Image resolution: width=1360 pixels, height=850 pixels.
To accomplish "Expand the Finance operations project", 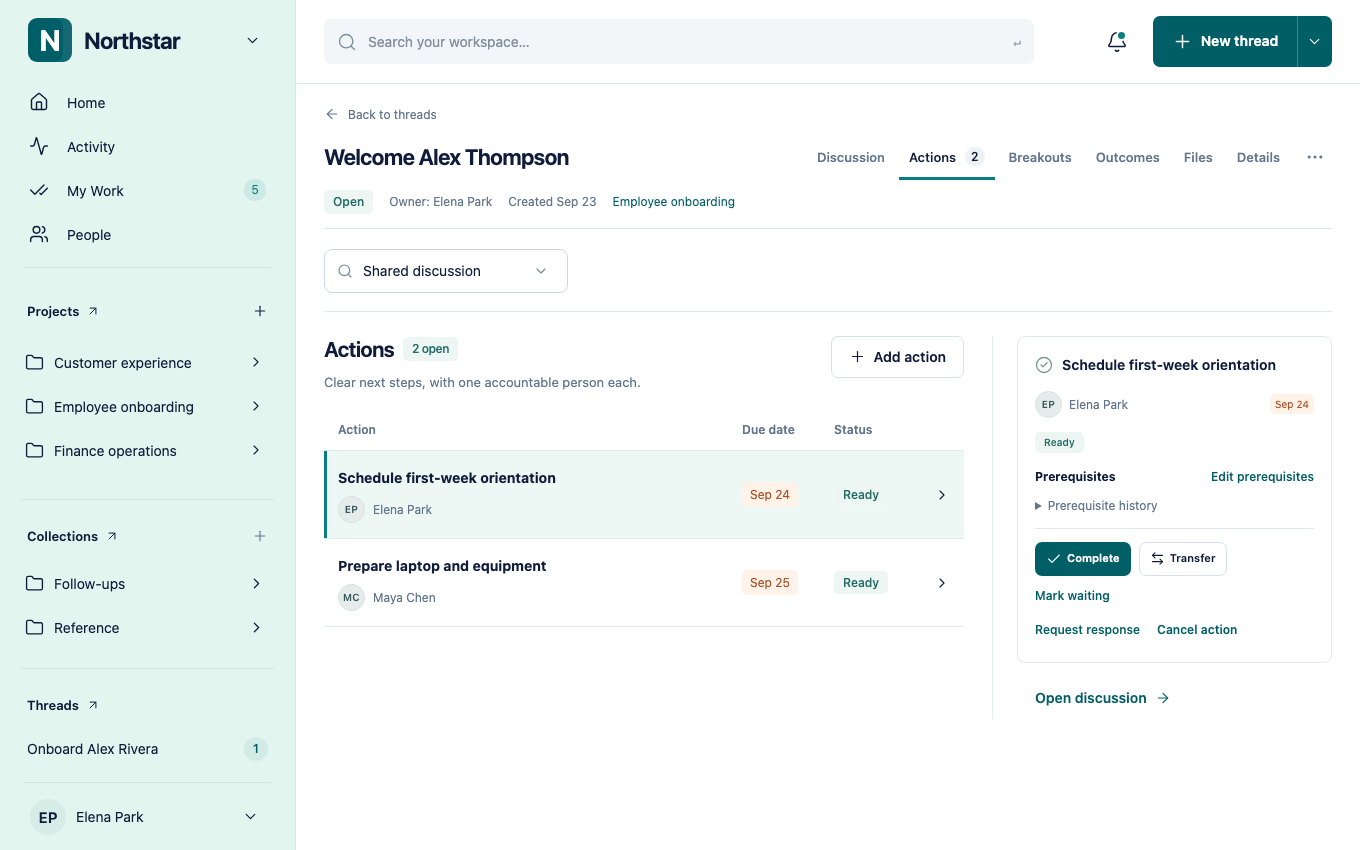I will (256, 451).
